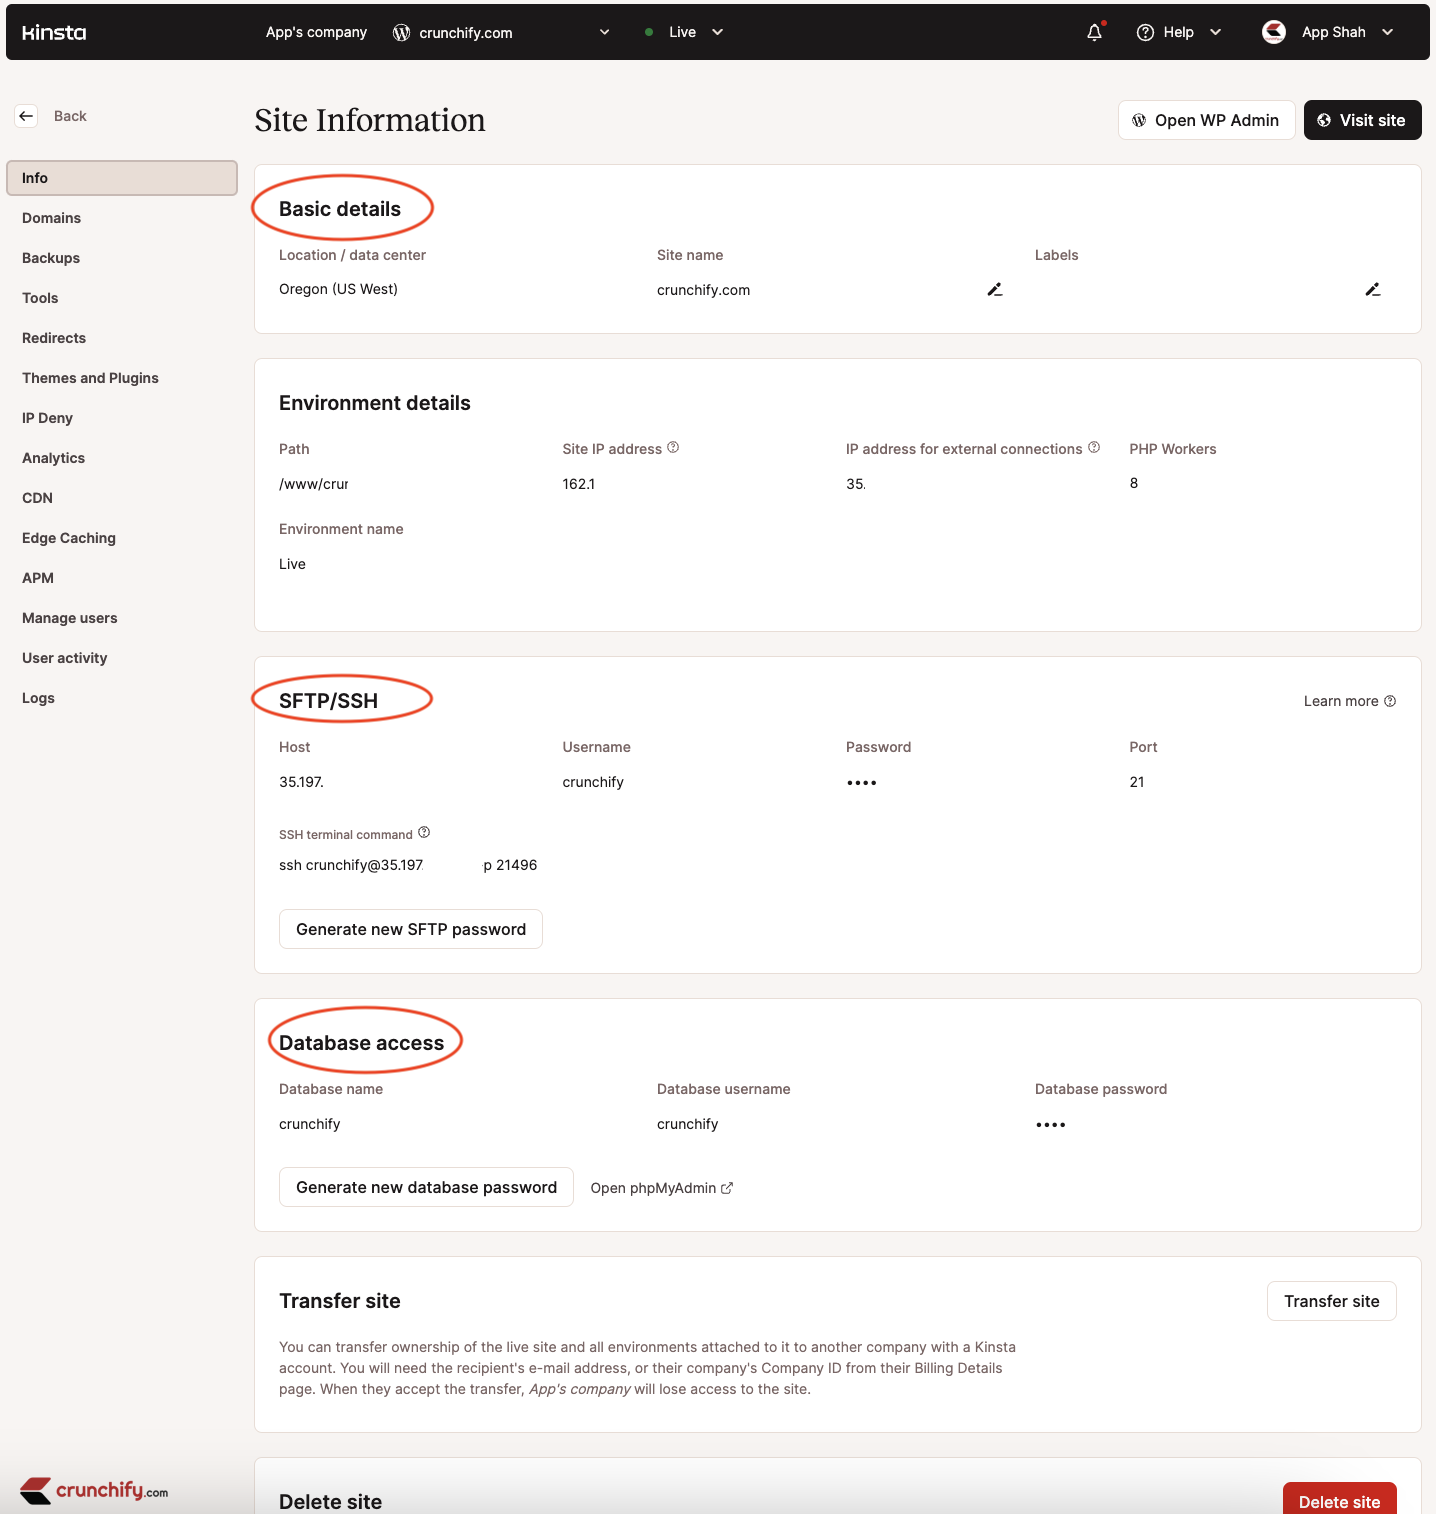
Task: Click App's company in the top bar
Action: 316,32
